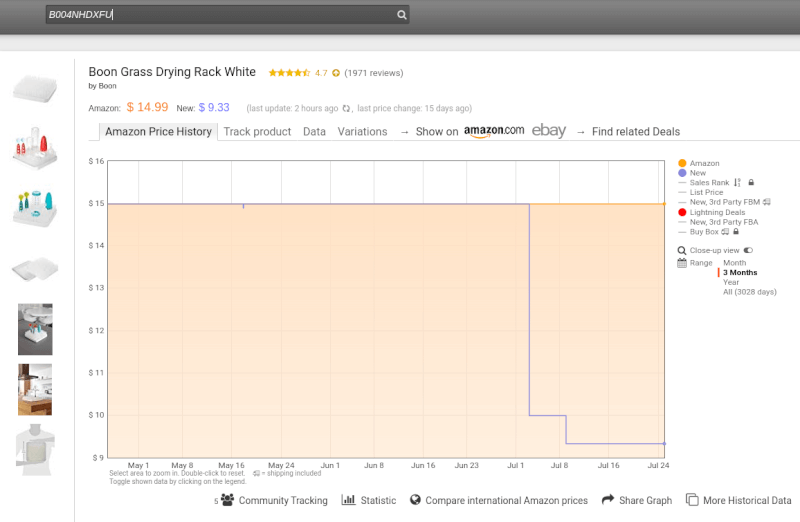Open the Statistic link
The height and width of the screenshot is (522, 800).
coord(378,501)
